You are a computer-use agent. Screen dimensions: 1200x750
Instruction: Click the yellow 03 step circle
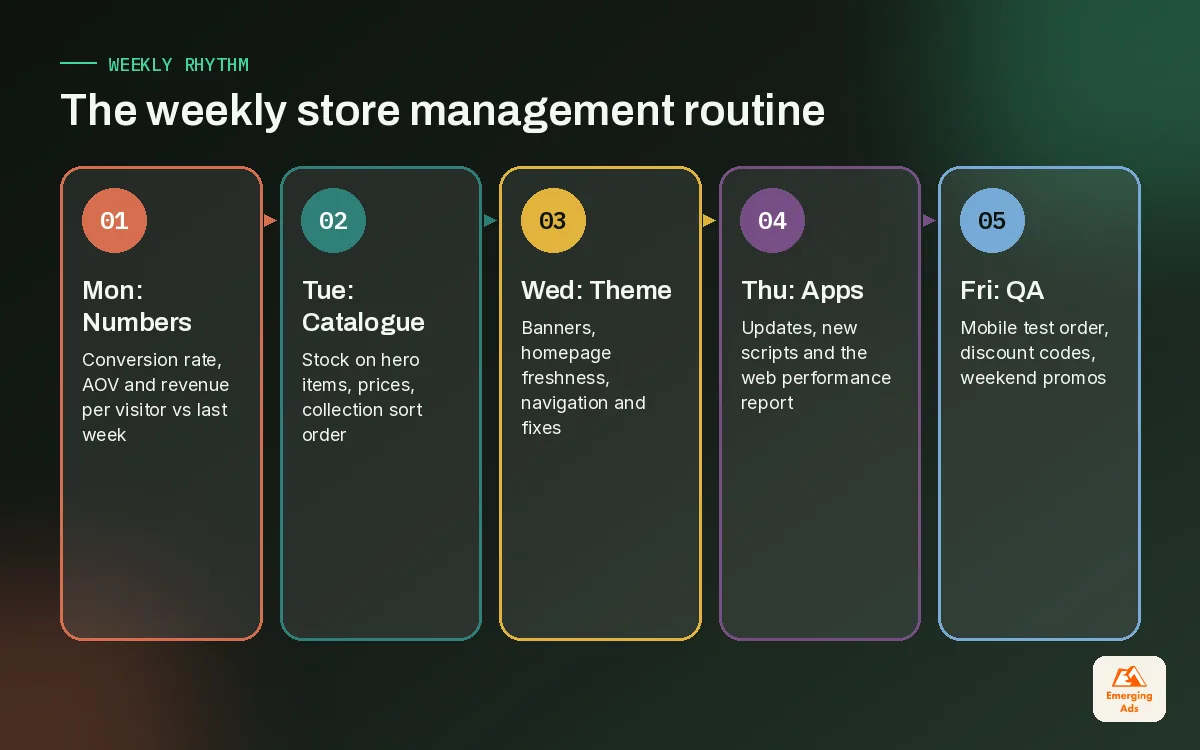click(553, 220)
